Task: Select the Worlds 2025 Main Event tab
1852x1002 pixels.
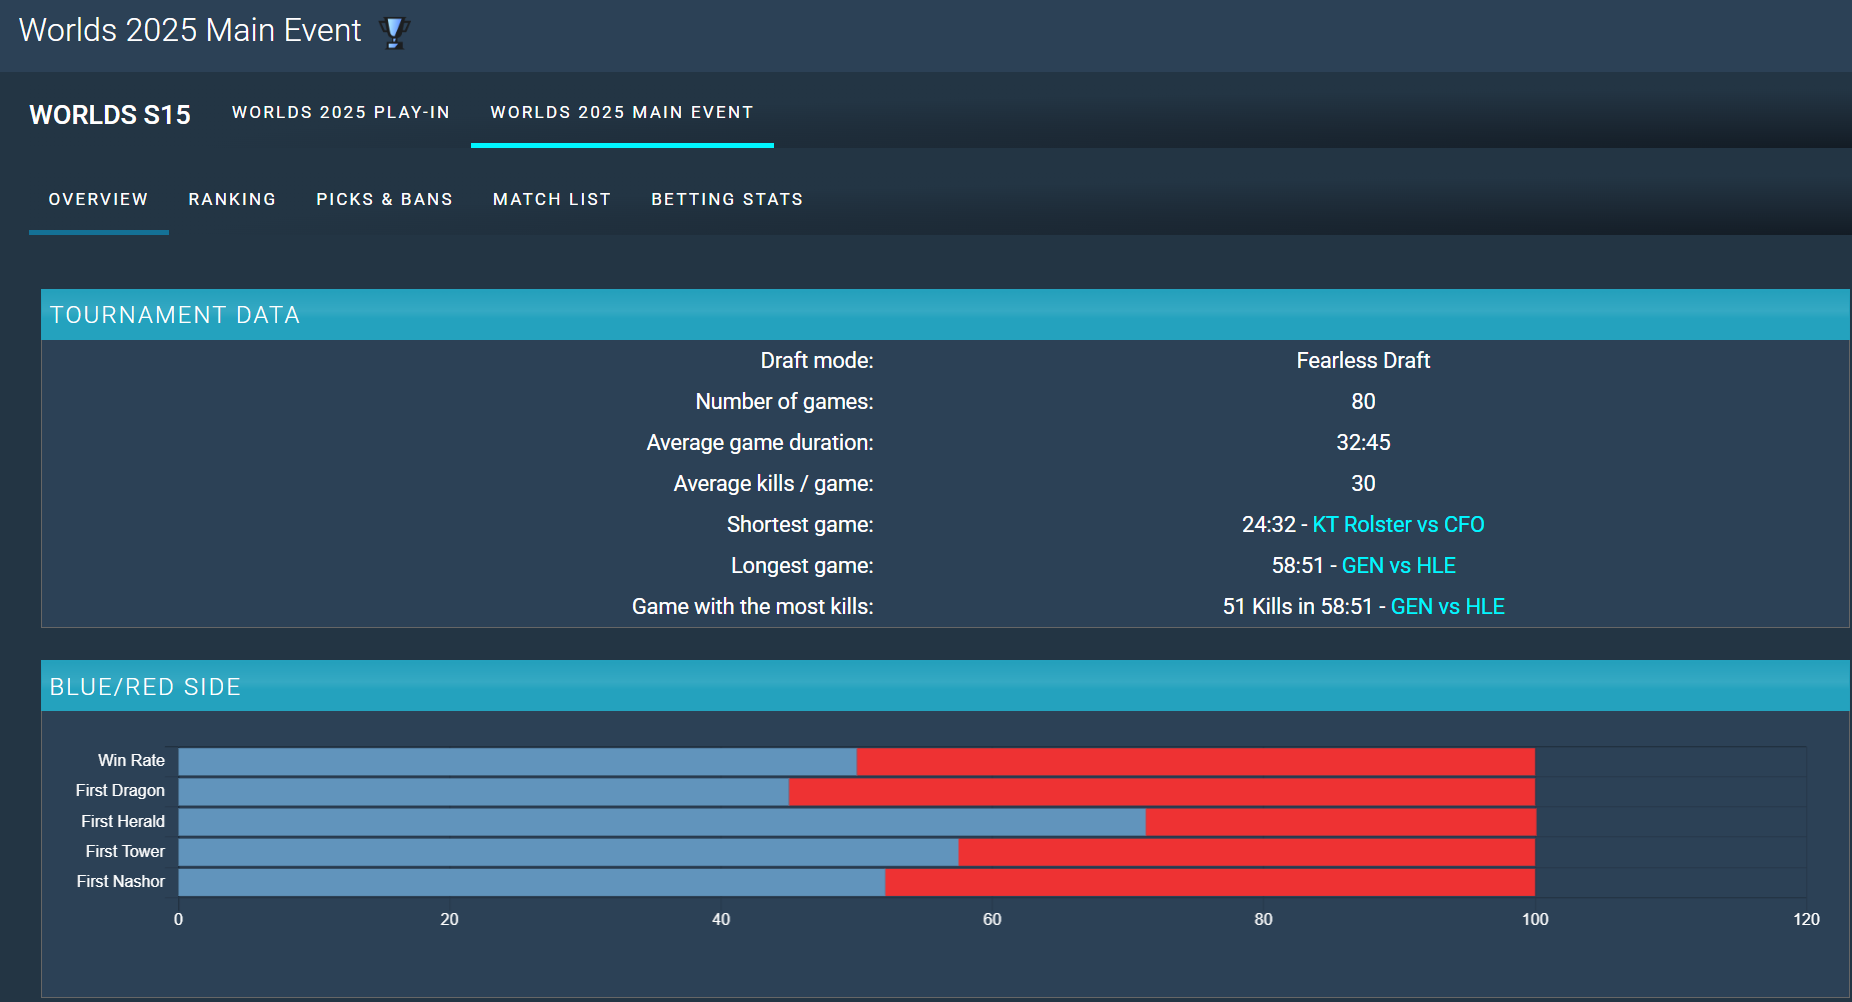Action: pyautogui.click(x=621, y=113)
